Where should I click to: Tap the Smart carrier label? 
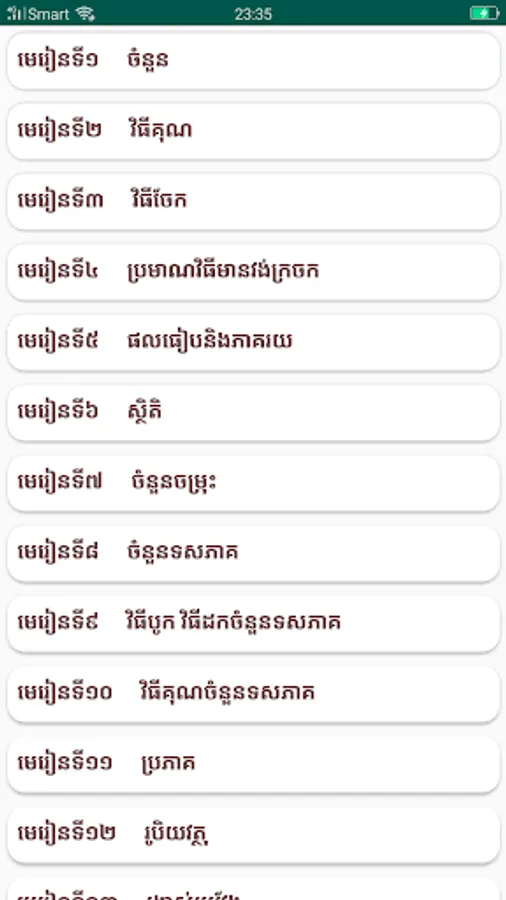click(49, 14)
